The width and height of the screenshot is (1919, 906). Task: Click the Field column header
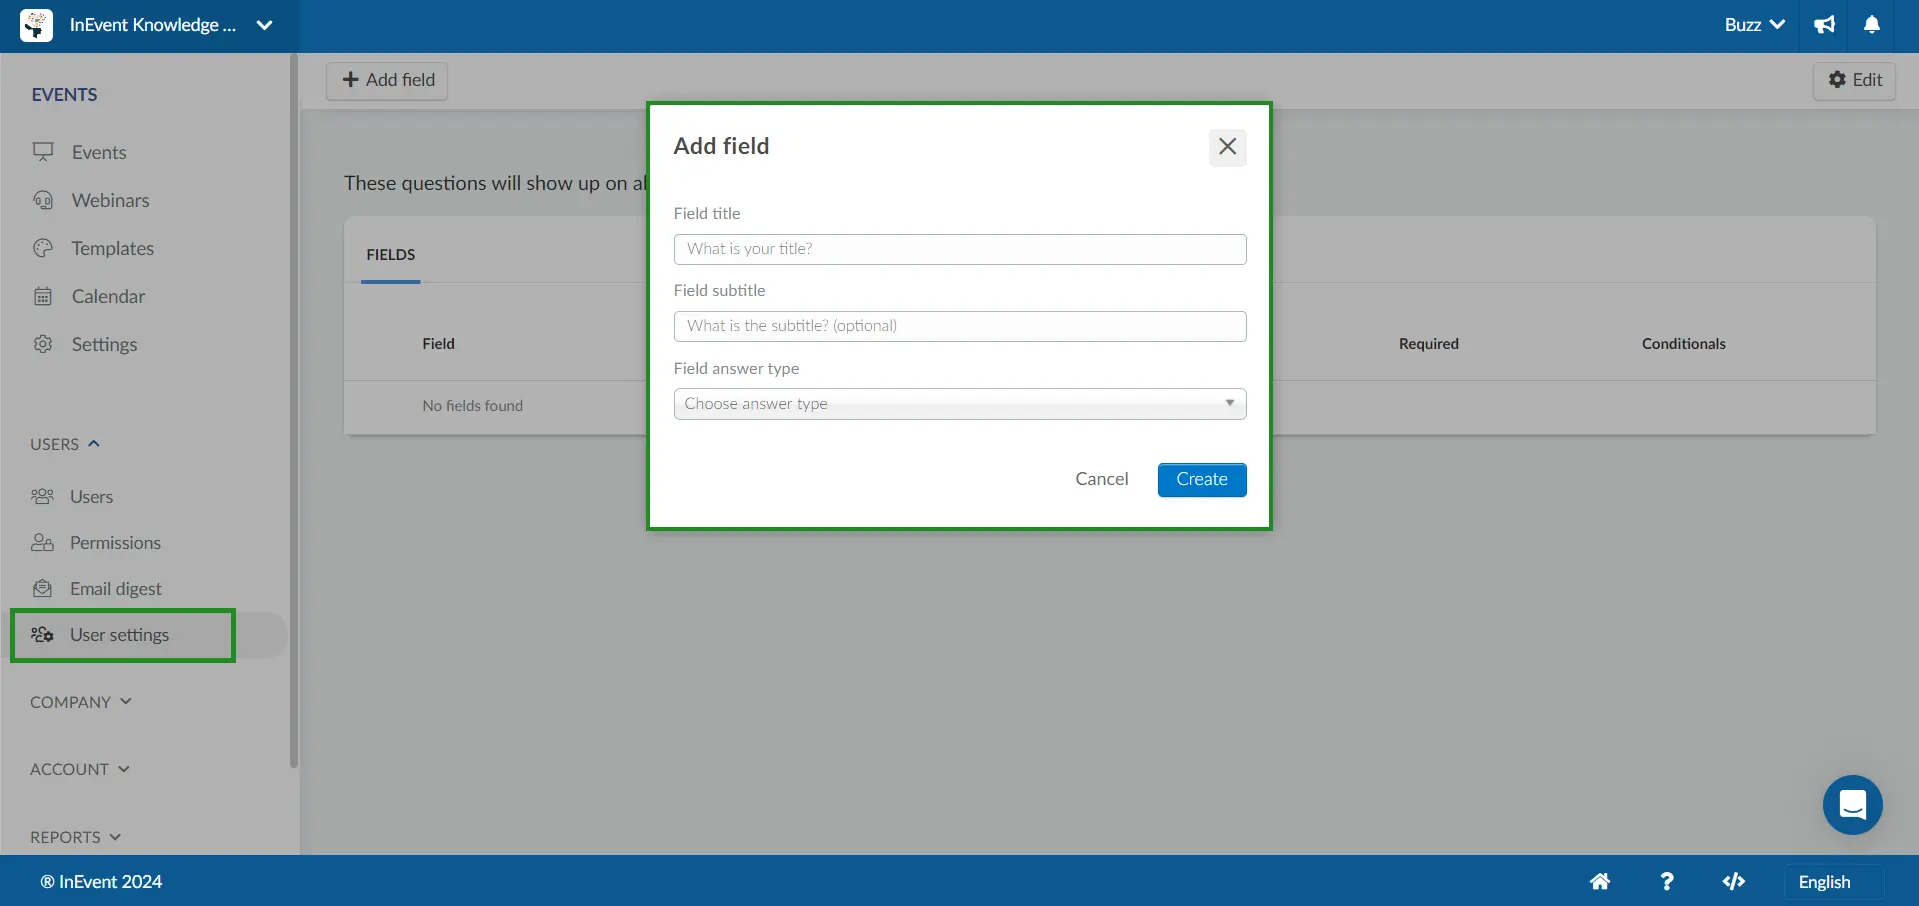tap(438, 344)
